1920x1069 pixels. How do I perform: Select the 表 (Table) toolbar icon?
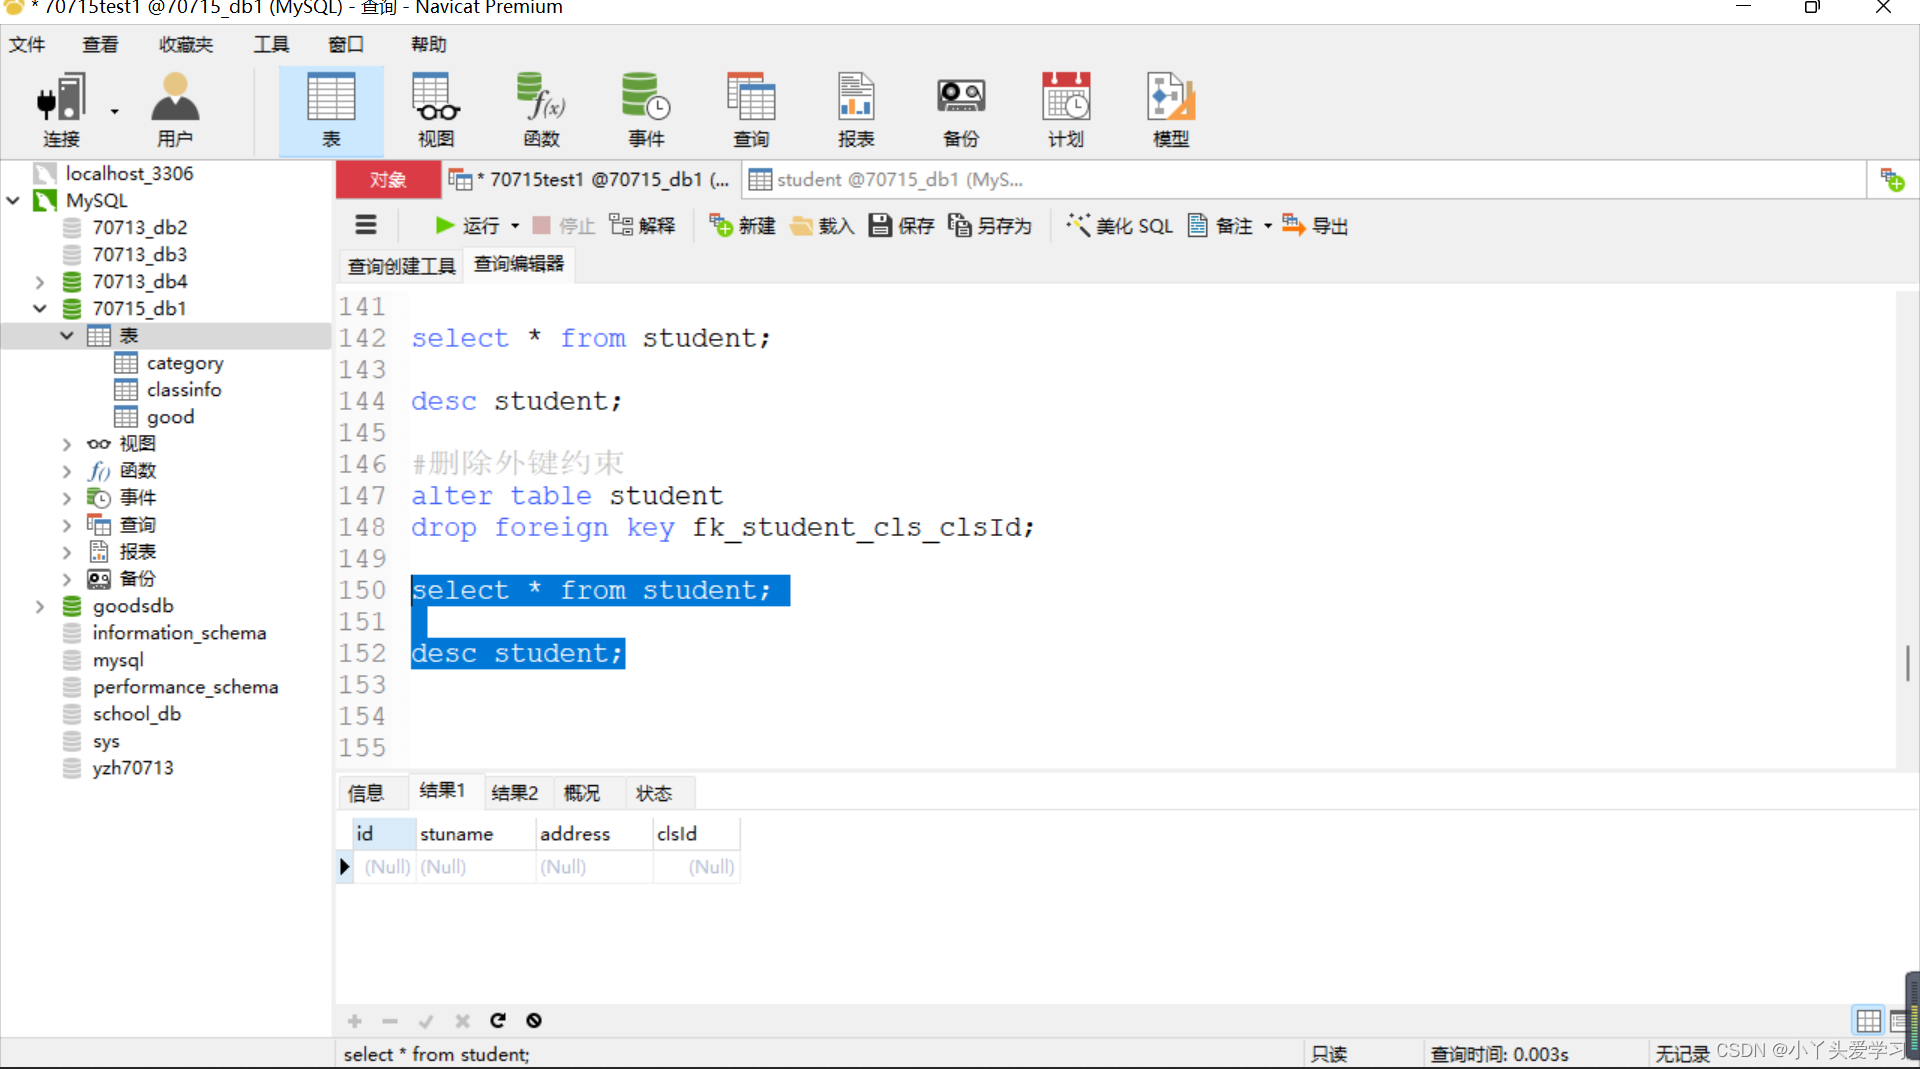(x=331, y=110)
